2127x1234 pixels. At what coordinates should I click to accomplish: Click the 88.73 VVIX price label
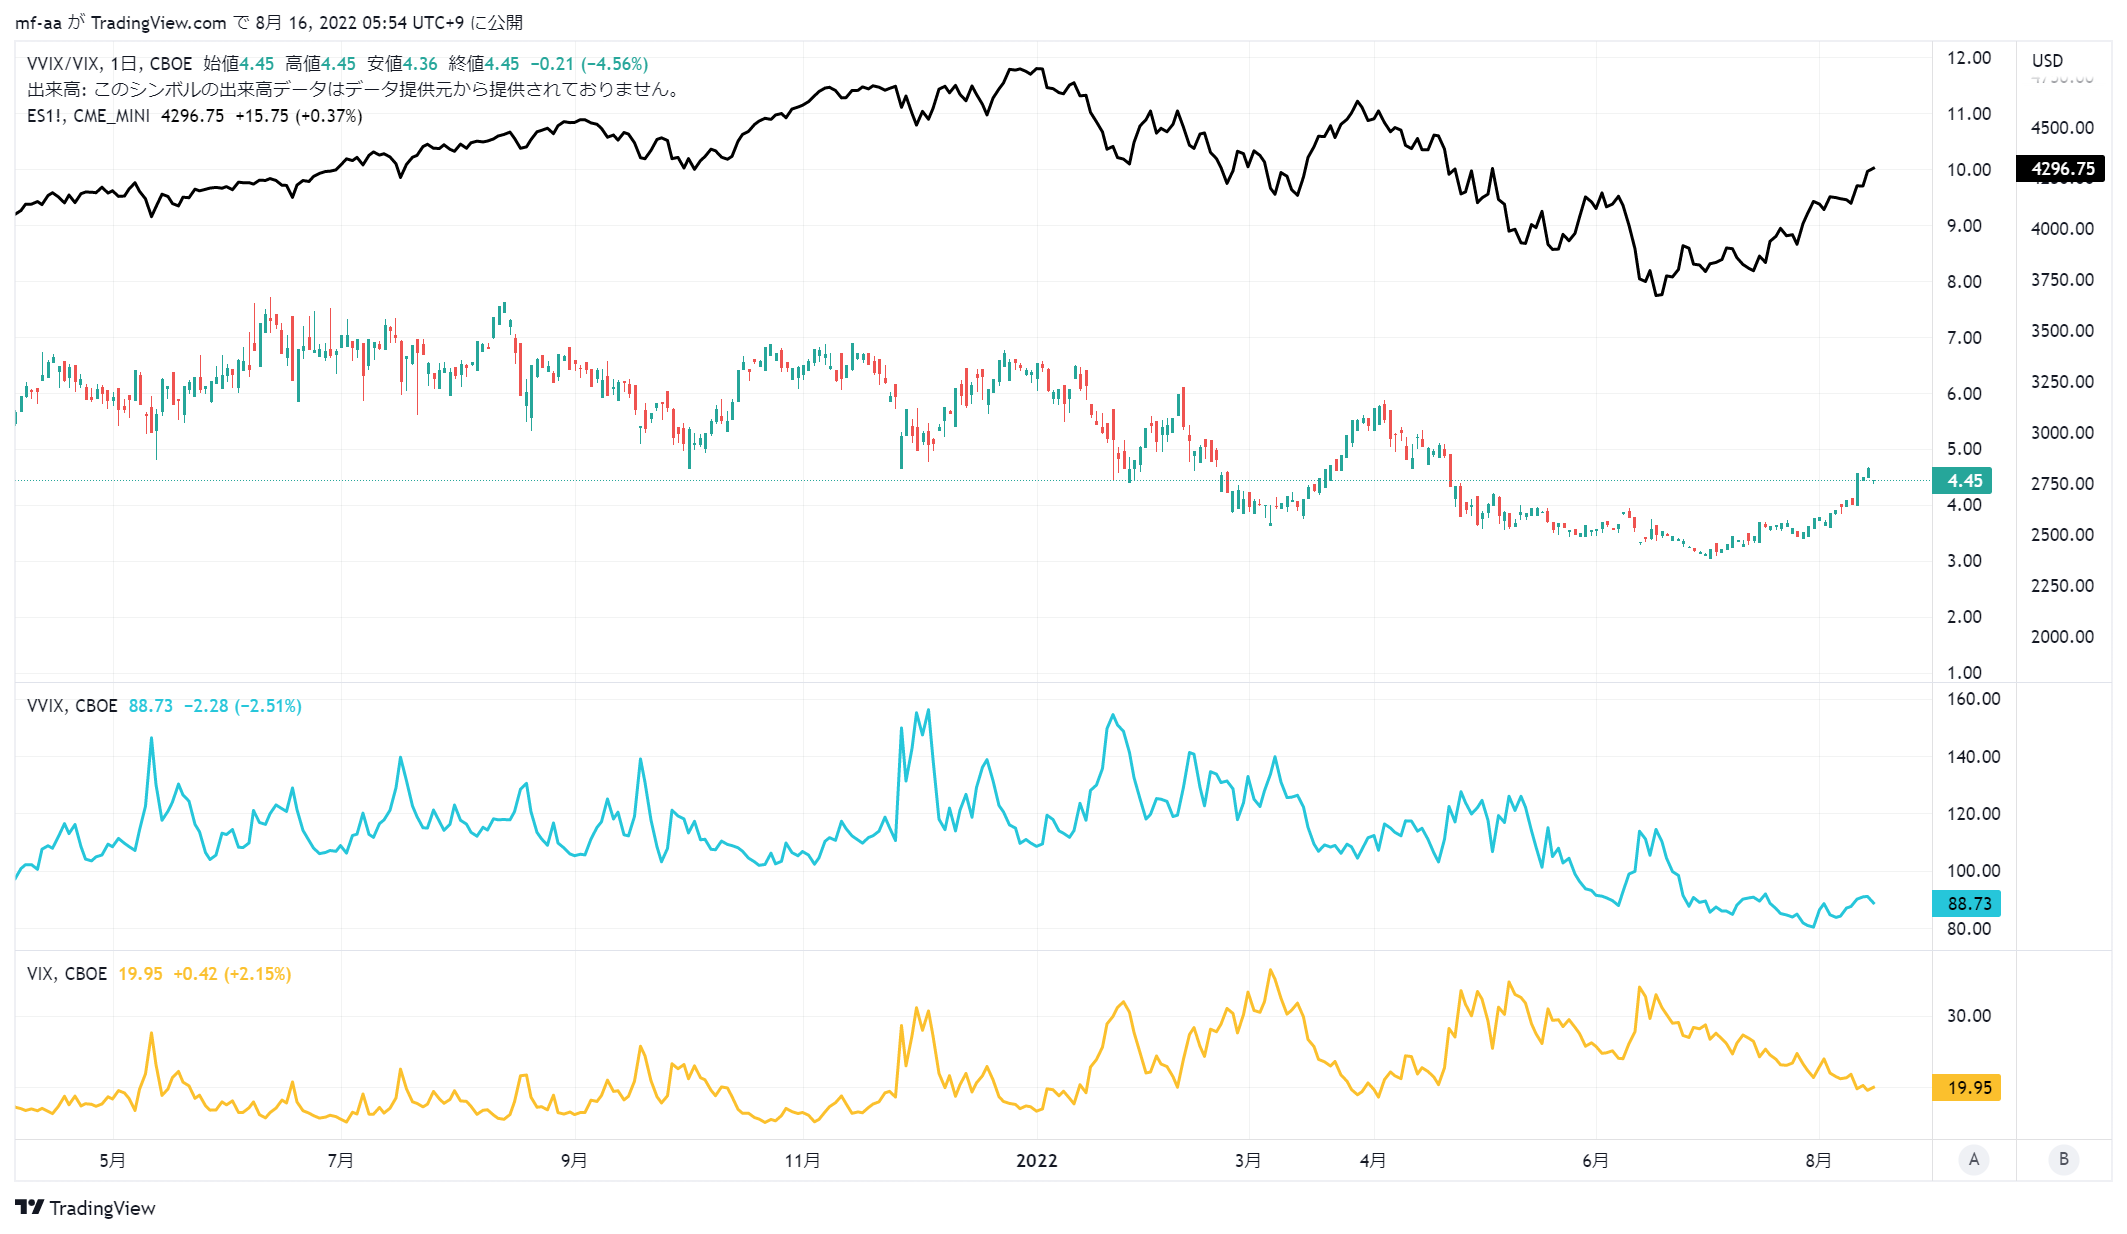click(x=1967, y=903)
